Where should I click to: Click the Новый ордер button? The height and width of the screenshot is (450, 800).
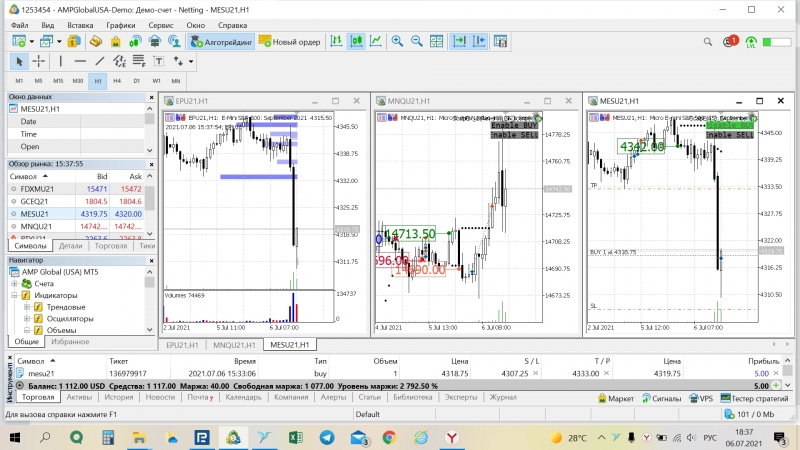[289, 42]
